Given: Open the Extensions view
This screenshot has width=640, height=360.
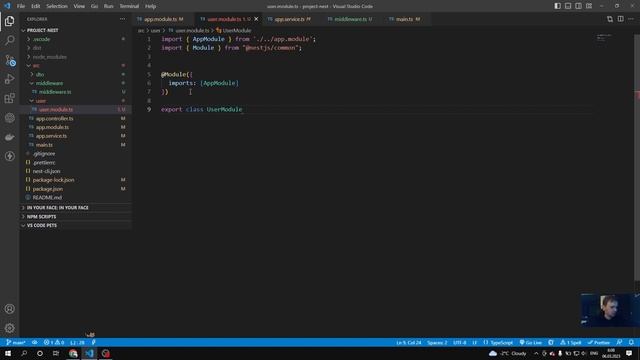Looking at the screenshot, I should [x=9, y=98].
